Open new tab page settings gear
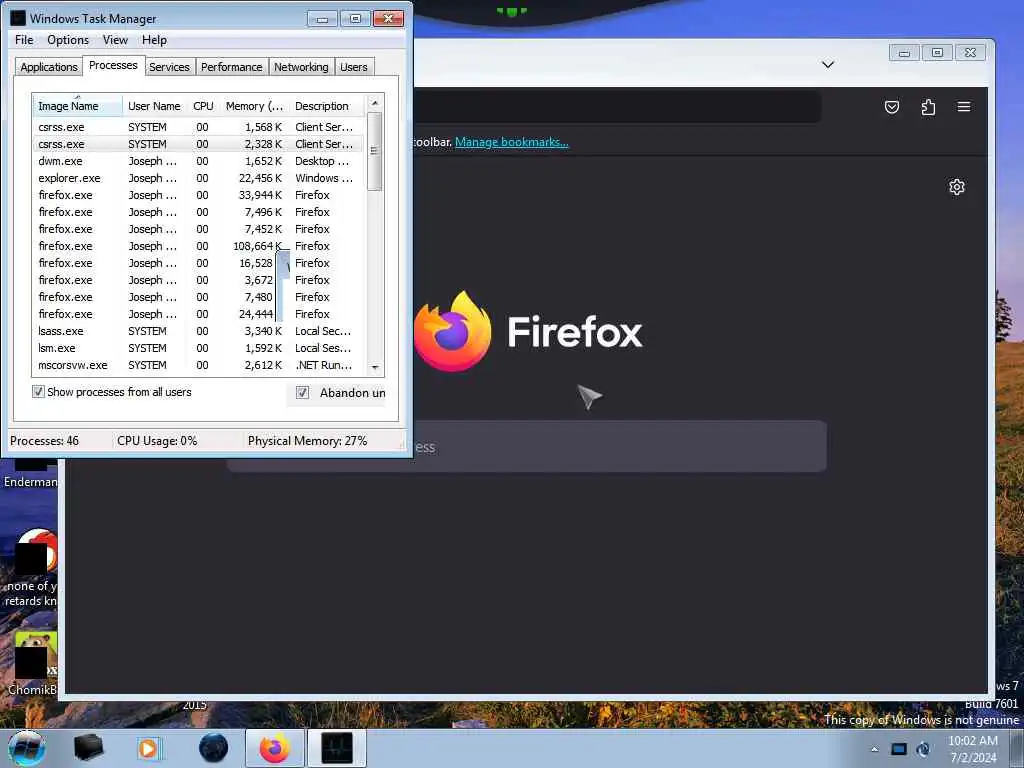Image resolution: width=1024 pixels, height=768 pixels. [957, 187]
